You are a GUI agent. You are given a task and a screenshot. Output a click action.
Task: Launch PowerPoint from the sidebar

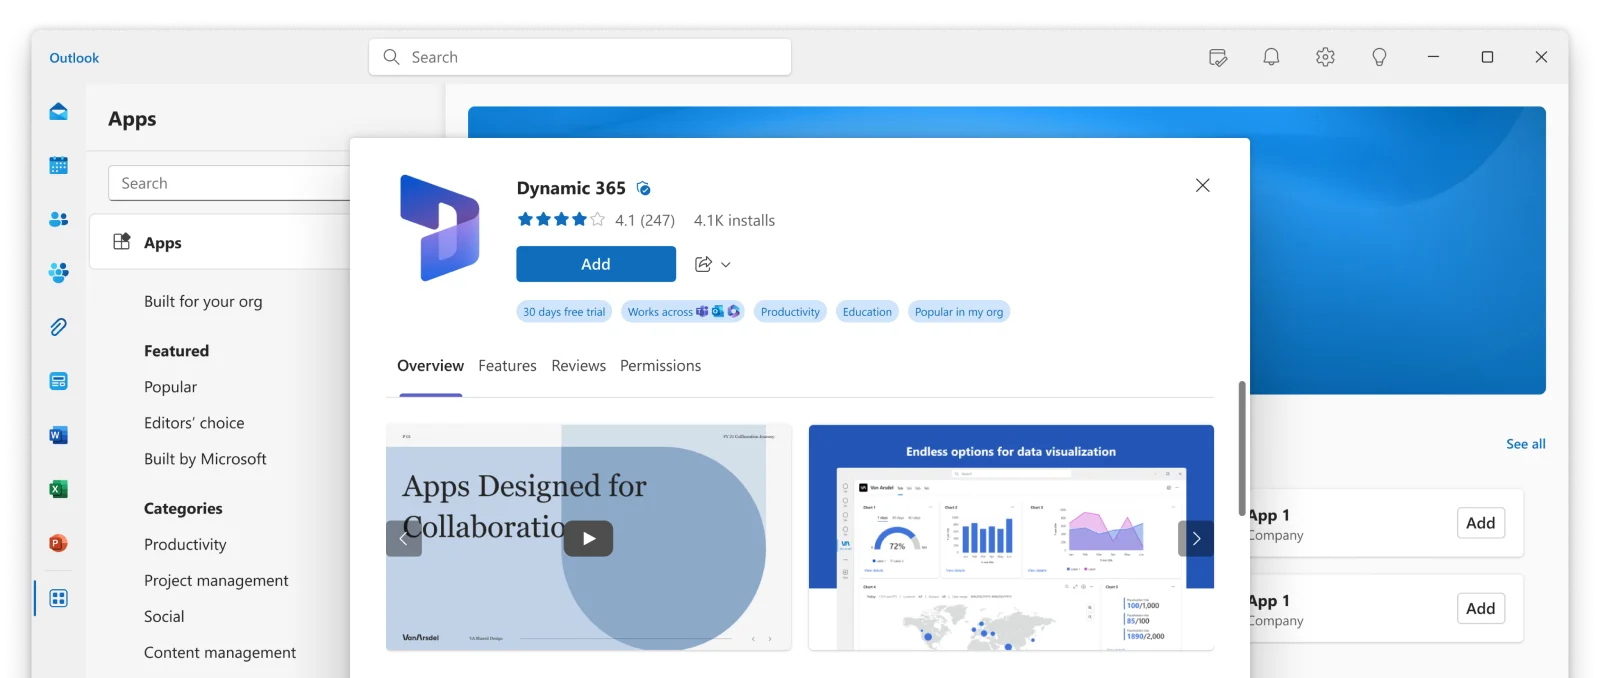pyautogui.click(x=58, y=543)
